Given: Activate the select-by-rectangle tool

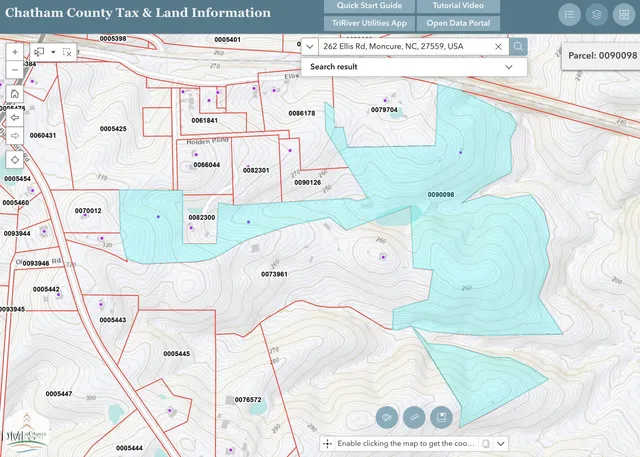Looking at the screenshot, I should (40, 51).
